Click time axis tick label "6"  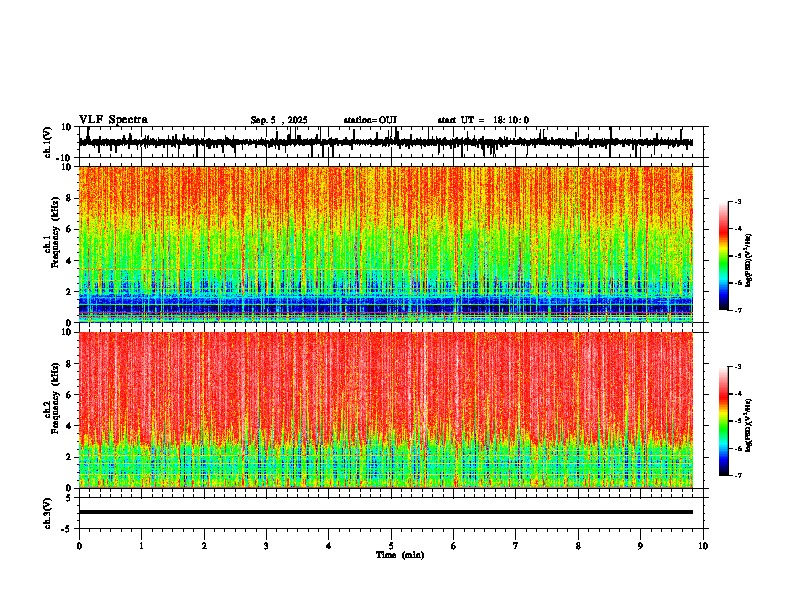[x=454, y=546]
